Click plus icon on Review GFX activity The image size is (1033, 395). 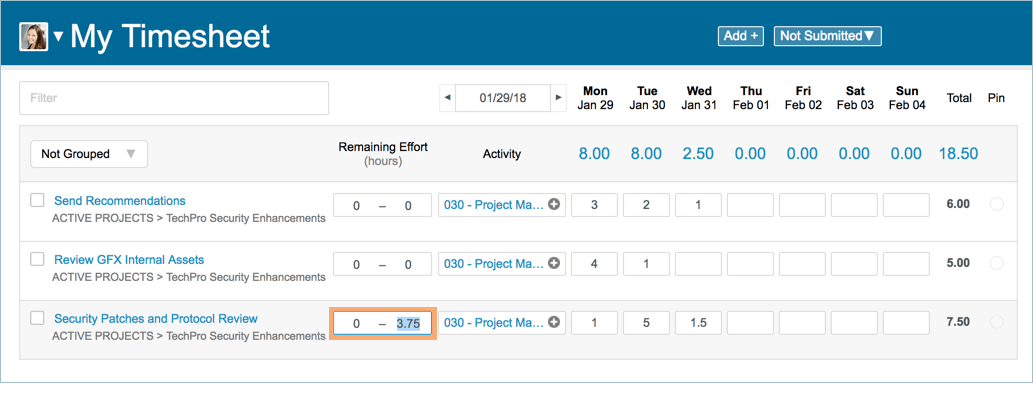pos(554,263)
